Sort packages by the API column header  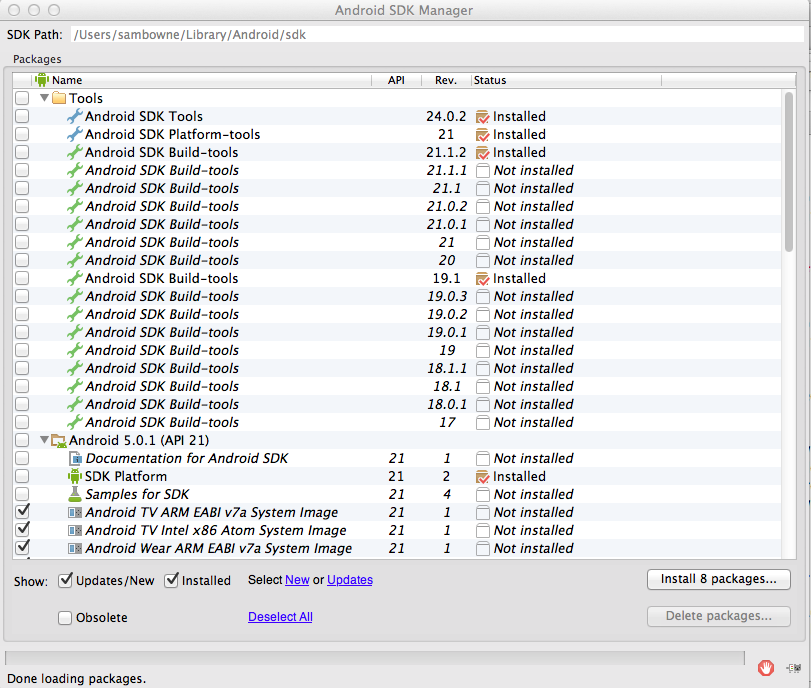396,80
